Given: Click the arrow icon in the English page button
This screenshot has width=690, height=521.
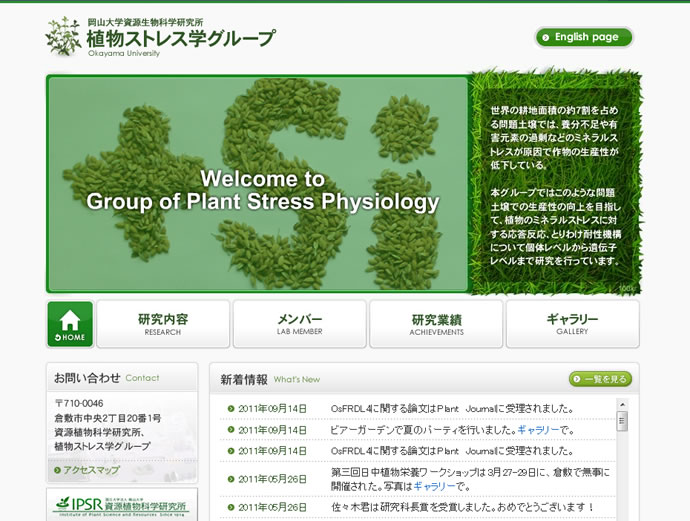Looking at the screenshot, I should pyautogui.click(x=546, y=38).
